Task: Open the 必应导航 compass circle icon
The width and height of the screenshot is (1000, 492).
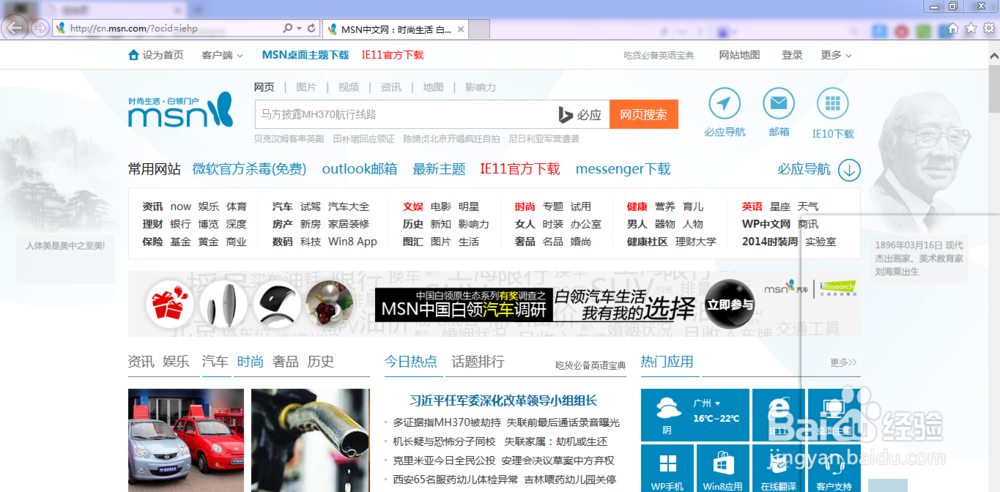Action: tap(724, 103)
